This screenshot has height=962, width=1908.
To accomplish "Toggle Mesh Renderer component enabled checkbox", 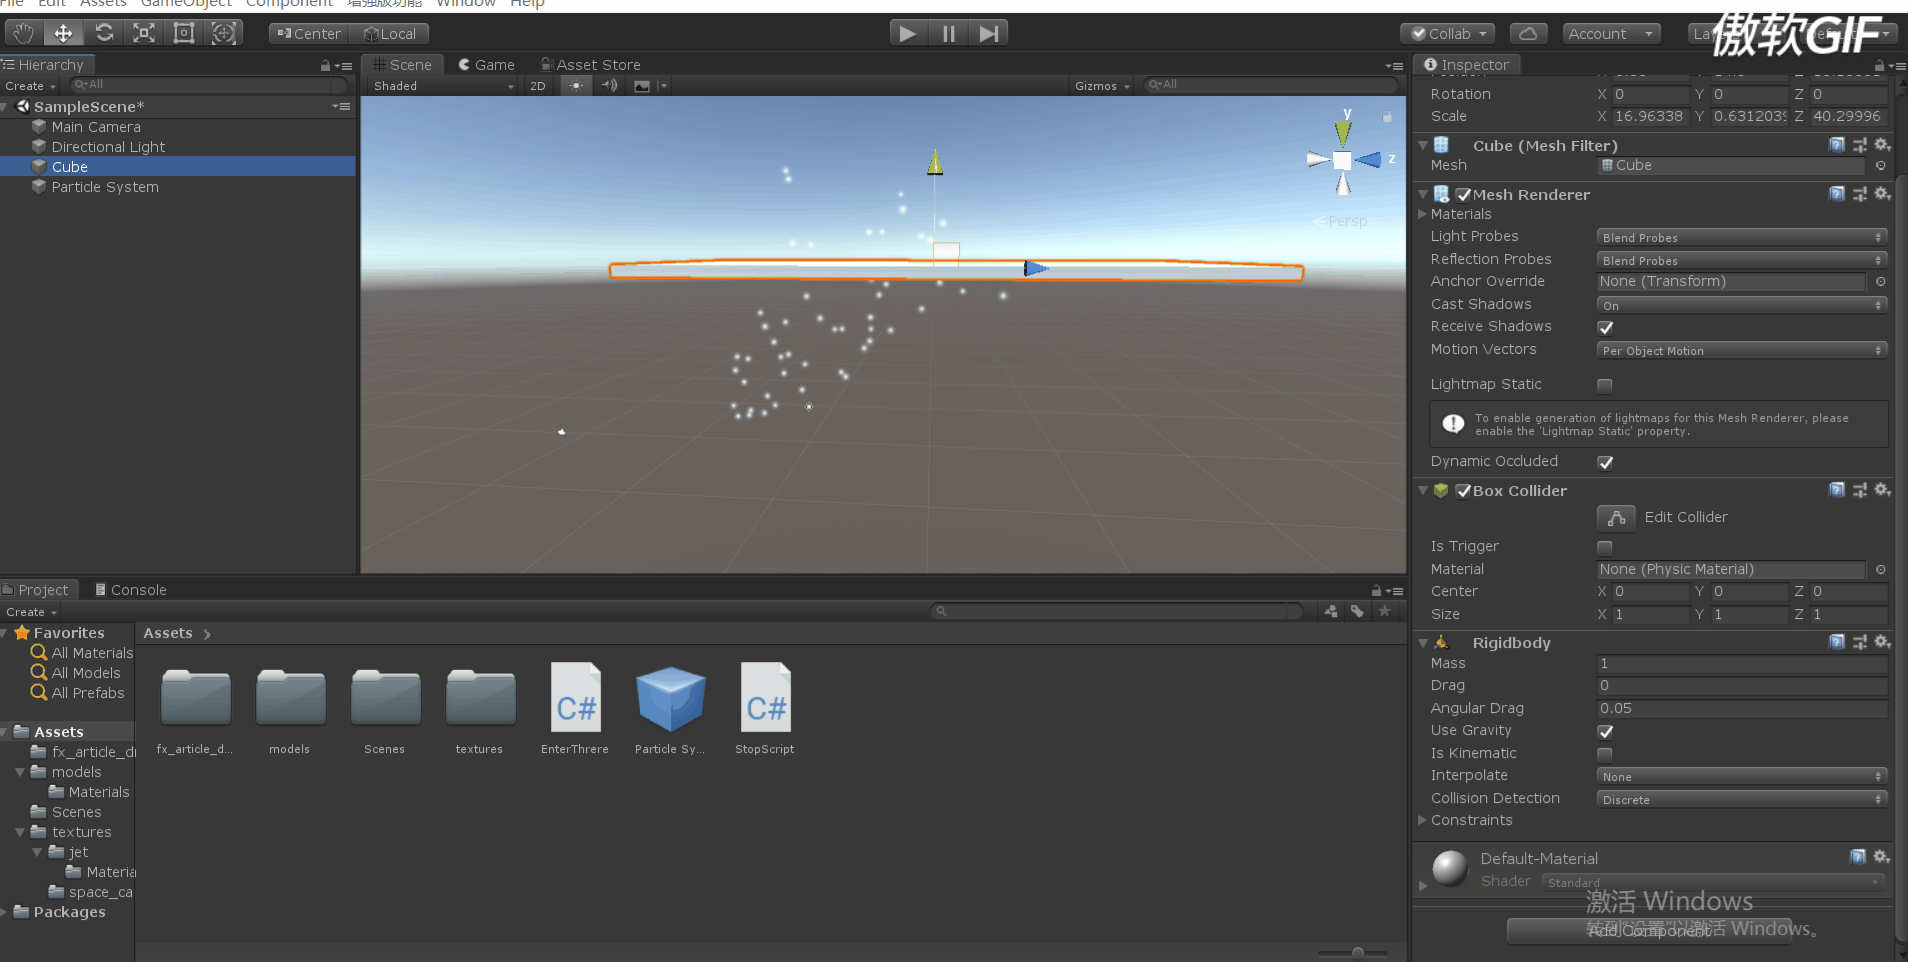I will (x=1463, y=195).
